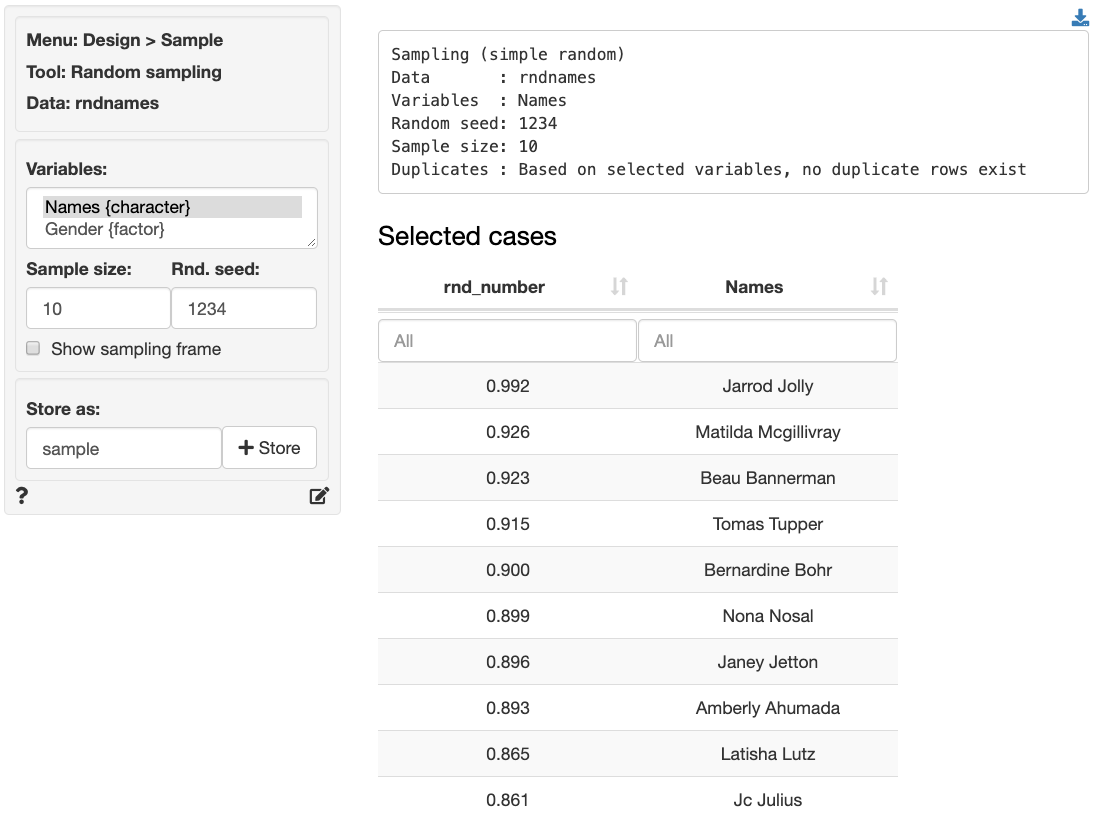Screen dimensions: 1094x822
Task: Open the help question mark icon
Action: [22, 495]
